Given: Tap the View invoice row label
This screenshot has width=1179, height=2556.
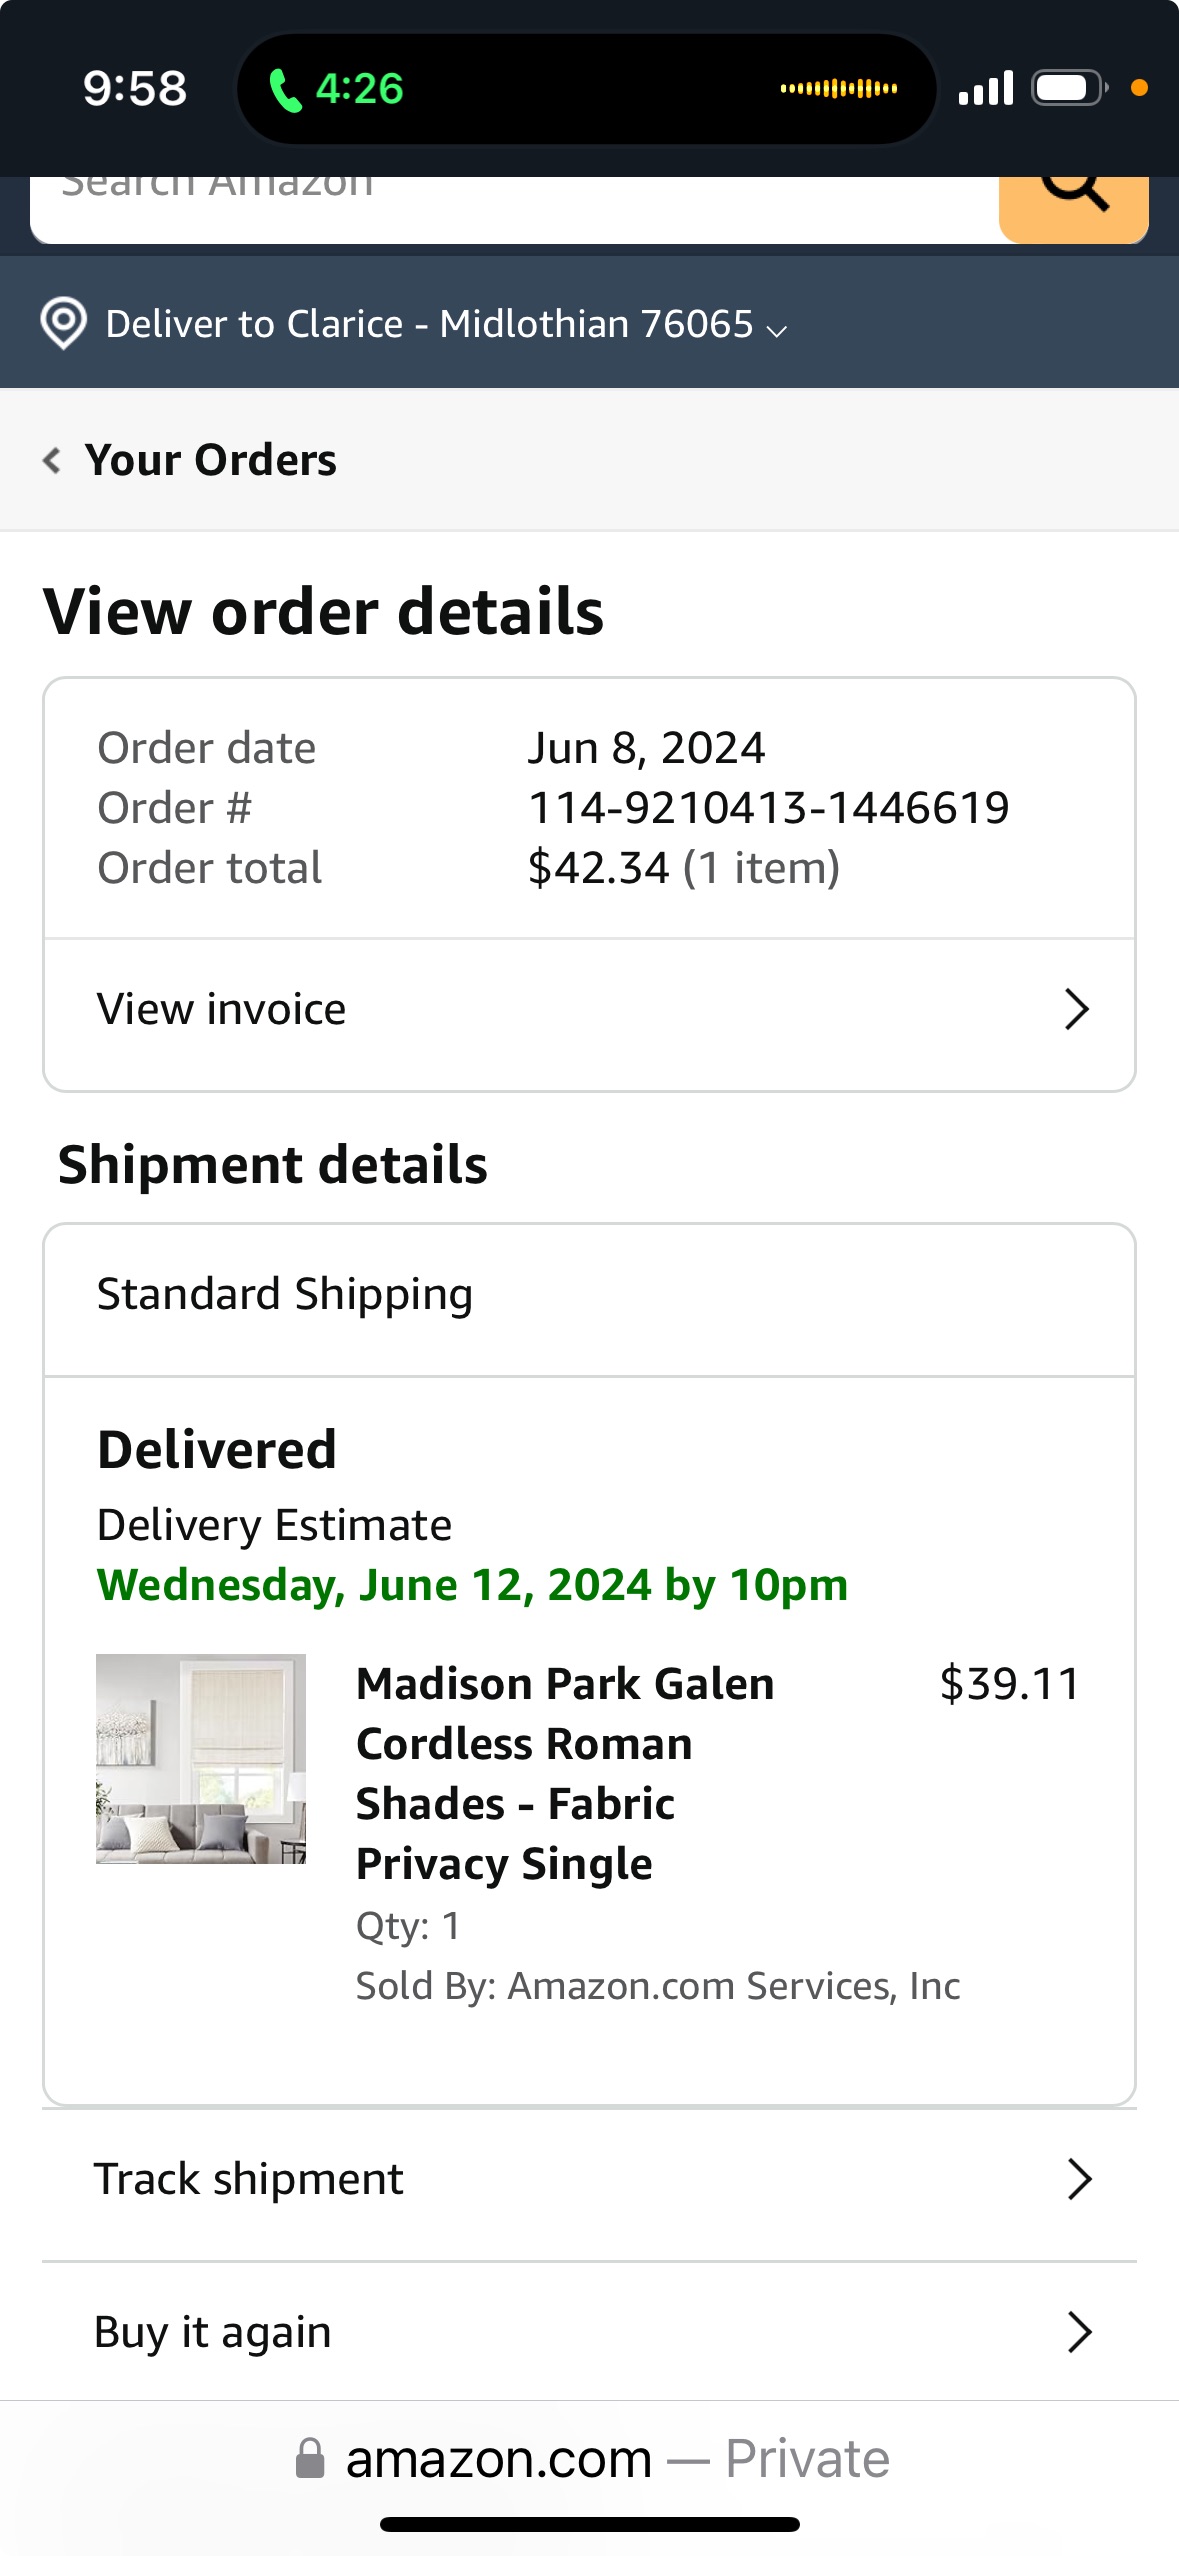Looking at the screenshot, I should (x=221, y=1009).
